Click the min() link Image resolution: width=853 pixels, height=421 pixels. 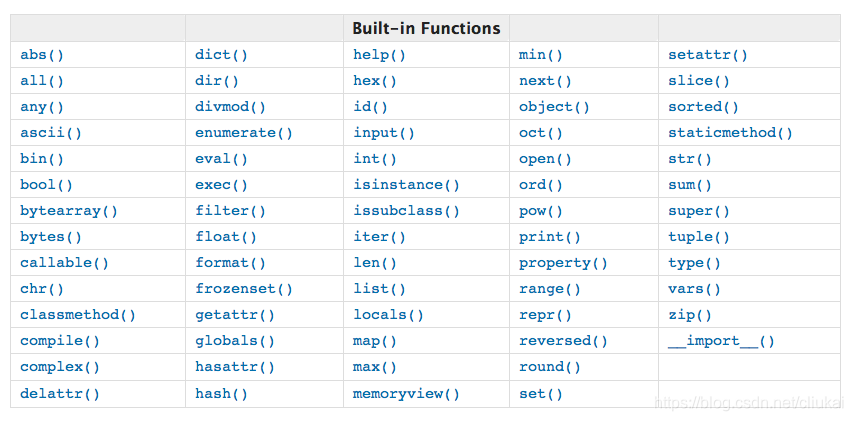pos(541,55)
